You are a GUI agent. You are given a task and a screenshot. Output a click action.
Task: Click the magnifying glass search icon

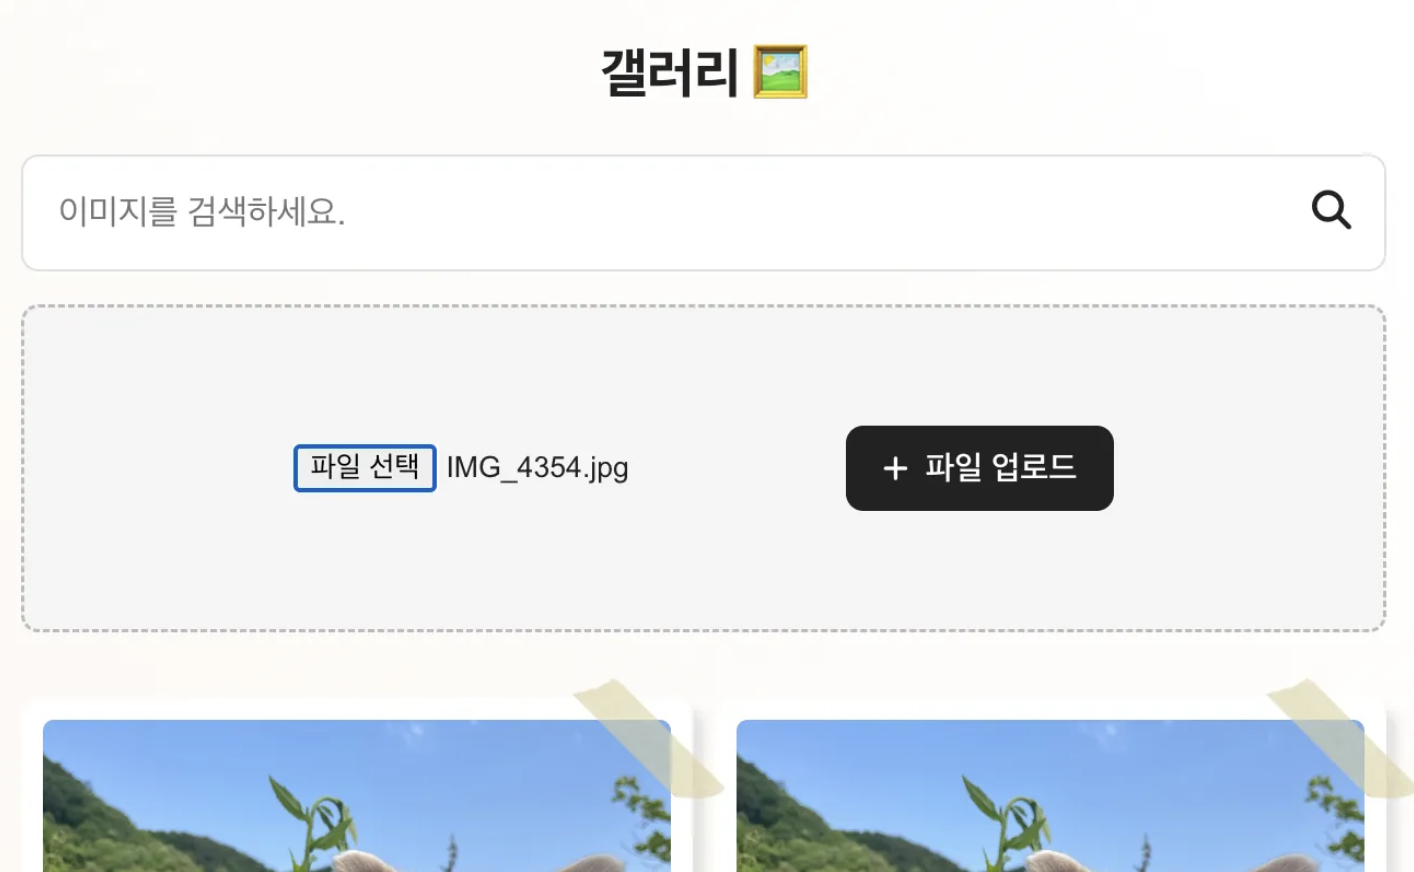tap(1331, 210)
